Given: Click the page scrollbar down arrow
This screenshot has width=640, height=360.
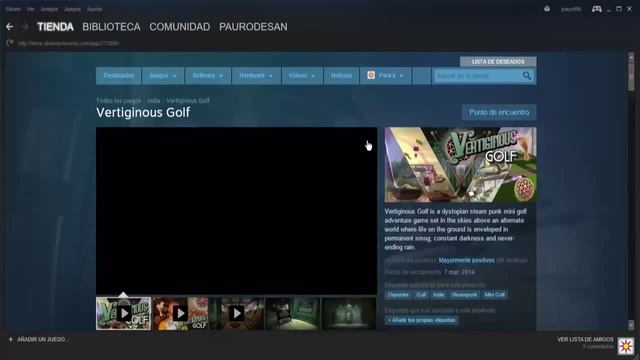Looking at the screenshot, I should click(631, 325).
